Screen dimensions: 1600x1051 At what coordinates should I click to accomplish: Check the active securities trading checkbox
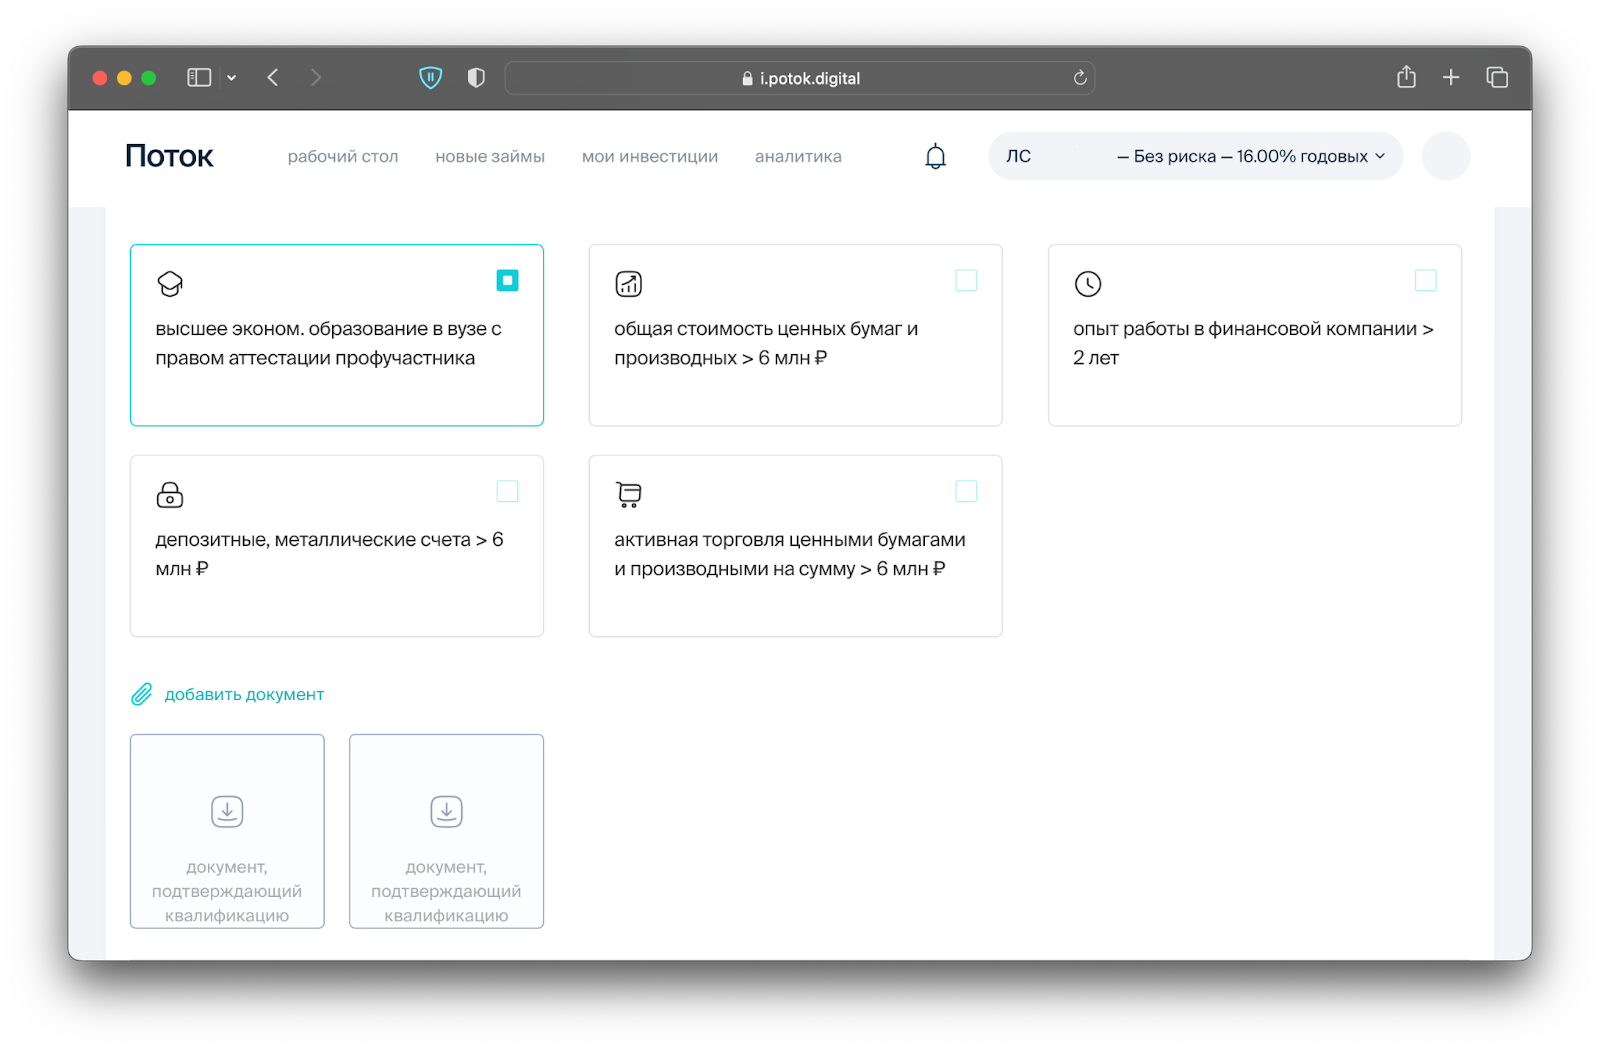(x=966, y=491)
